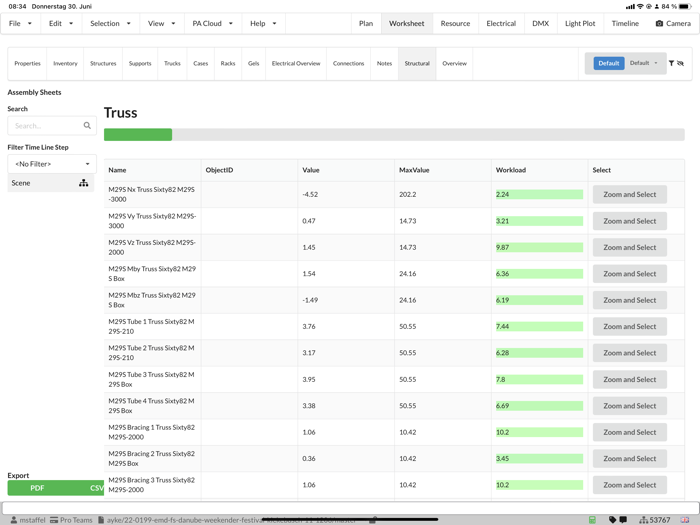This screenshot has width=700, height=525.
Task: Click the mstaffel user icon
Action: [x=14, y=520]
